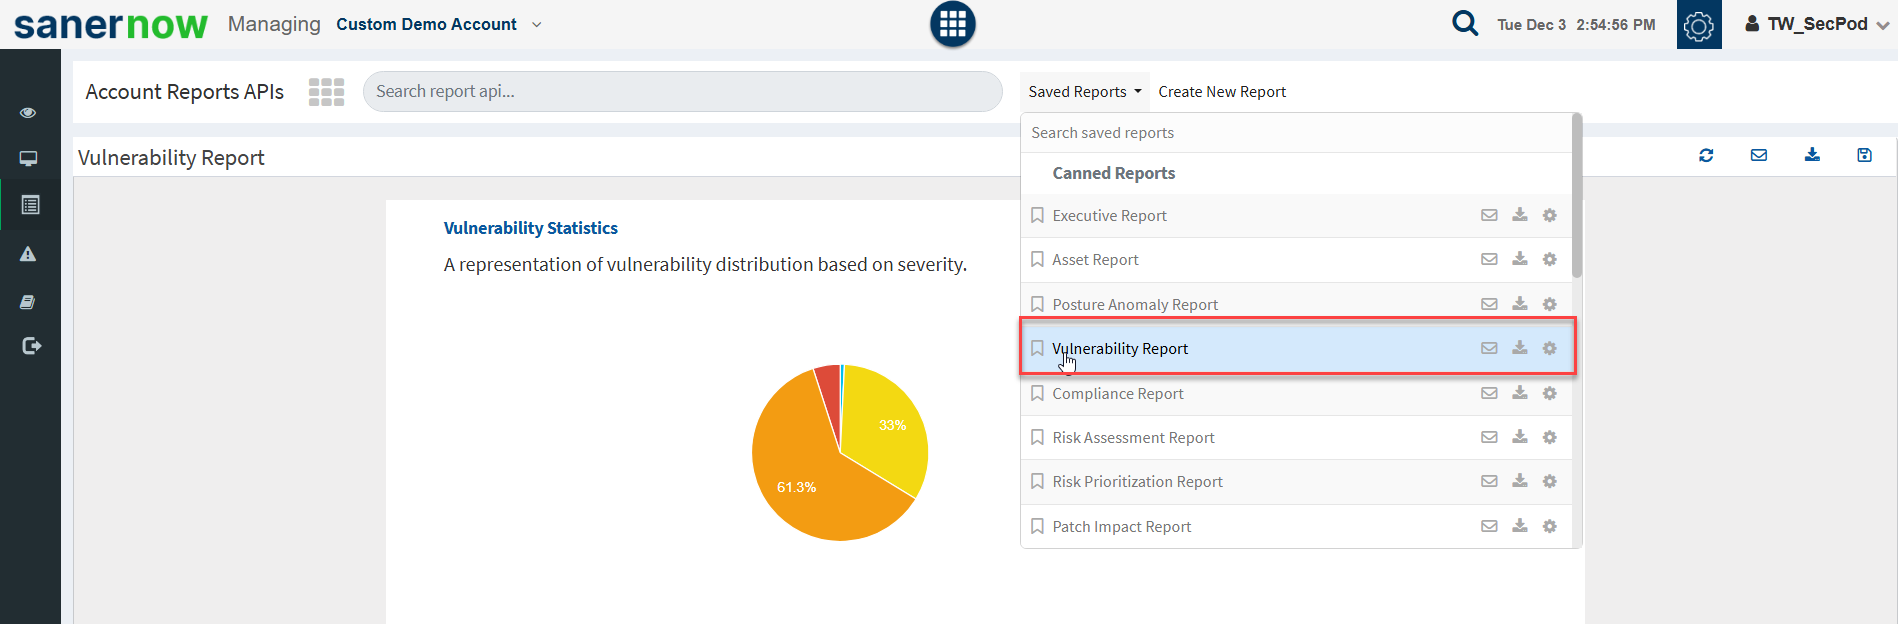Email the Executive Report
1898x624 pixels.
pyautogui.click(x=1489, y=215)
